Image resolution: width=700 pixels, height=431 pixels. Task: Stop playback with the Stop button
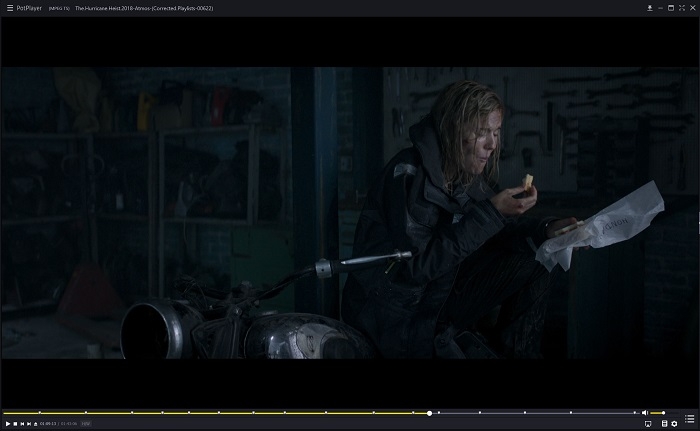[x=15, y=423]
